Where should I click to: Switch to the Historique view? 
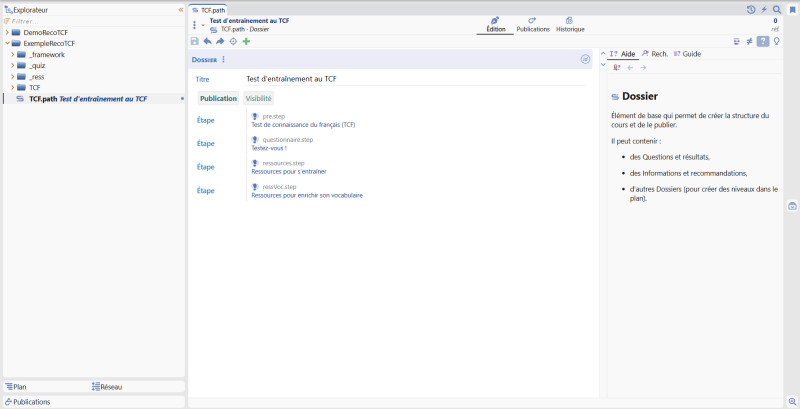[x=570, y=25]
